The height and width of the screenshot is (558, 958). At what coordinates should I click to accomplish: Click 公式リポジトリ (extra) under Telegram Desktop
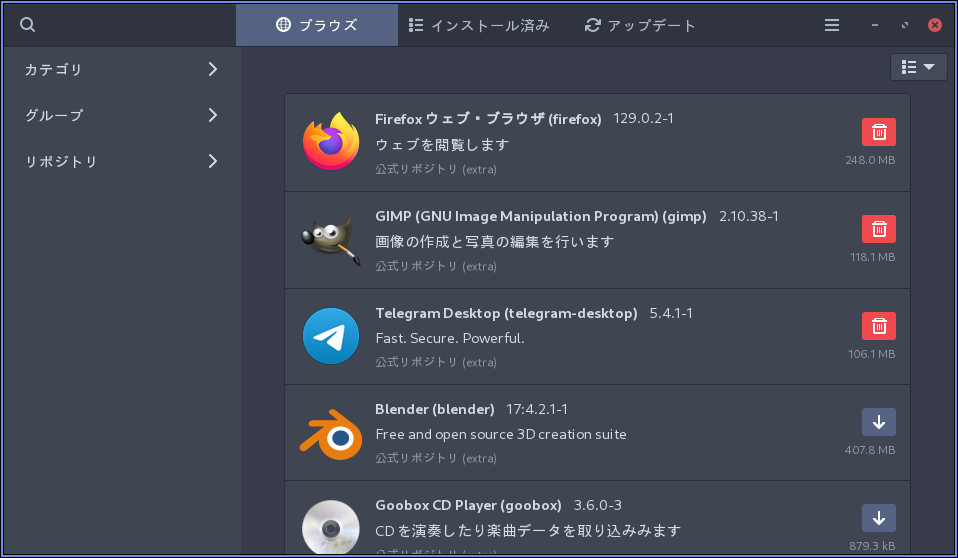[436, 362]
